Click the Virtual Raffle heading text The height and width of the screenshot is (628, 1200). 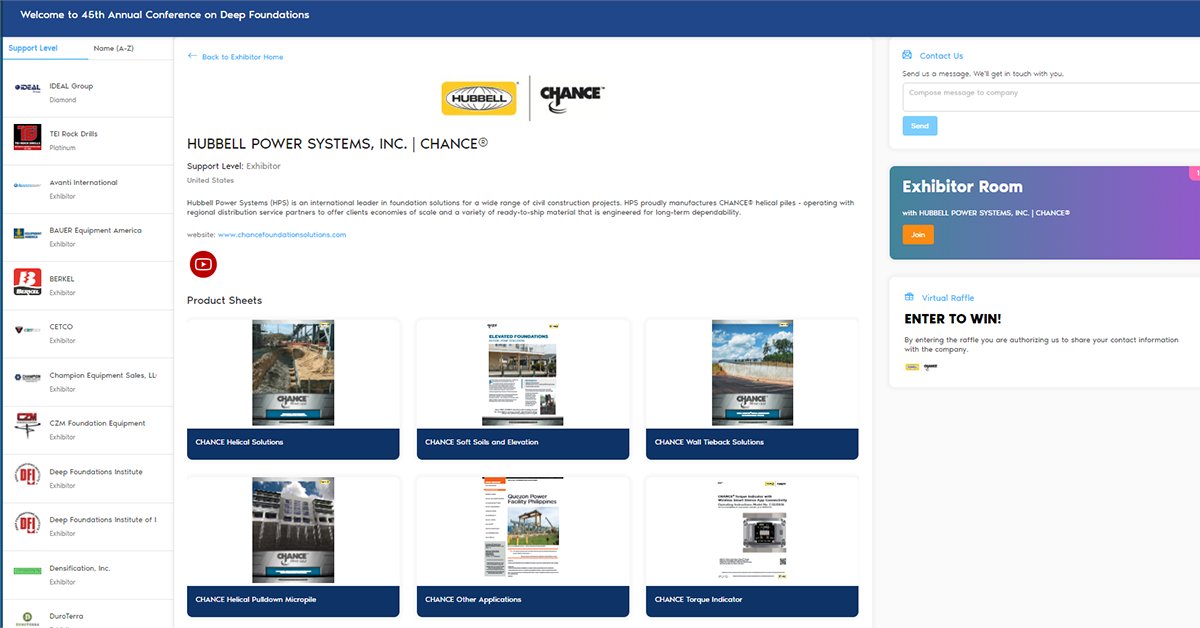pos(948,298)
